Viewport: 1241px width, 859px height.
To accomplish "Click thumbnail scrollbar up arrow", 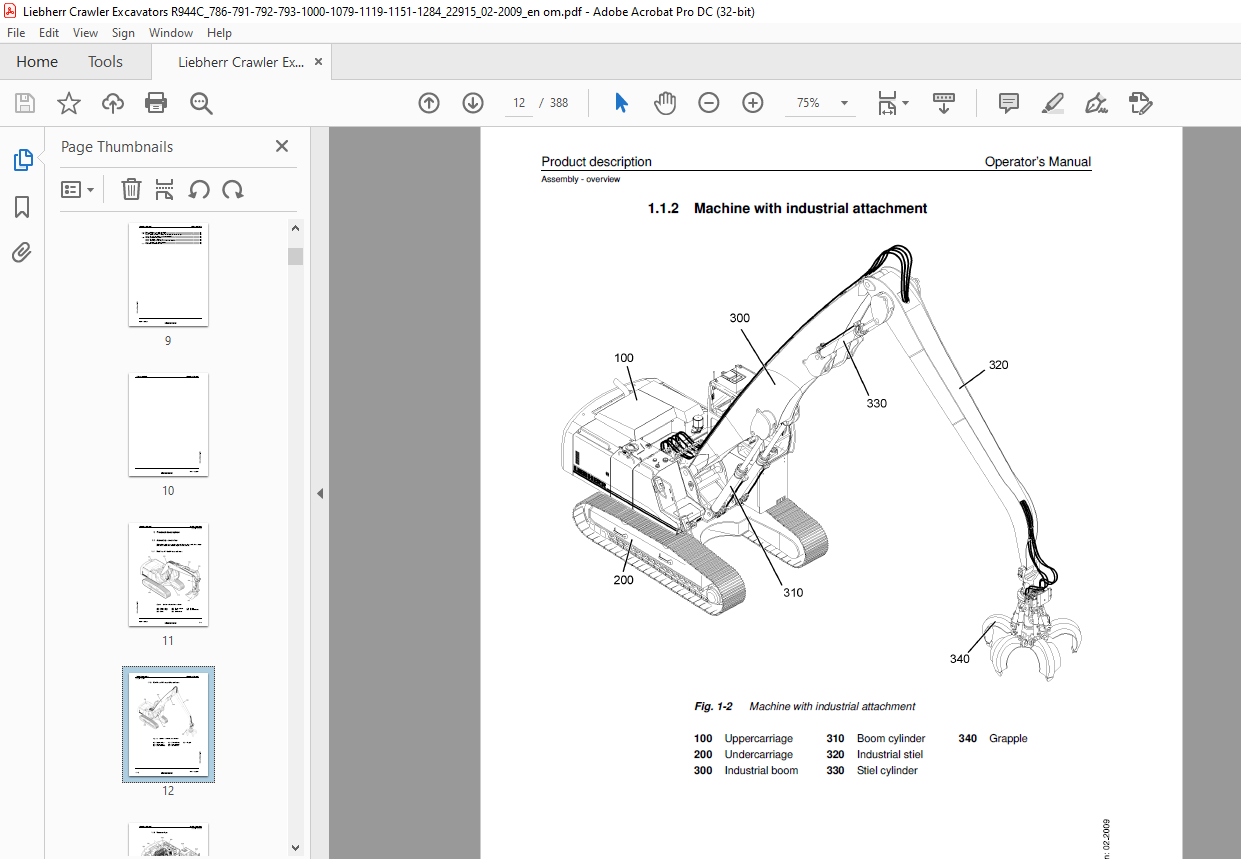I will click(296, 231).
